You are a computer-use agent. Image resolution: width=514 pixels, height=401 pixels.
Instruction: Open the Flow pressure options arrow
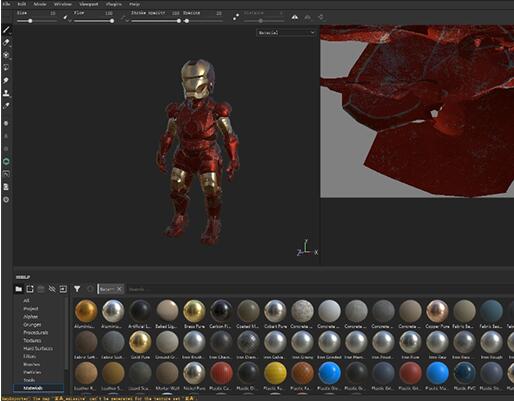(x=127, y=21)
